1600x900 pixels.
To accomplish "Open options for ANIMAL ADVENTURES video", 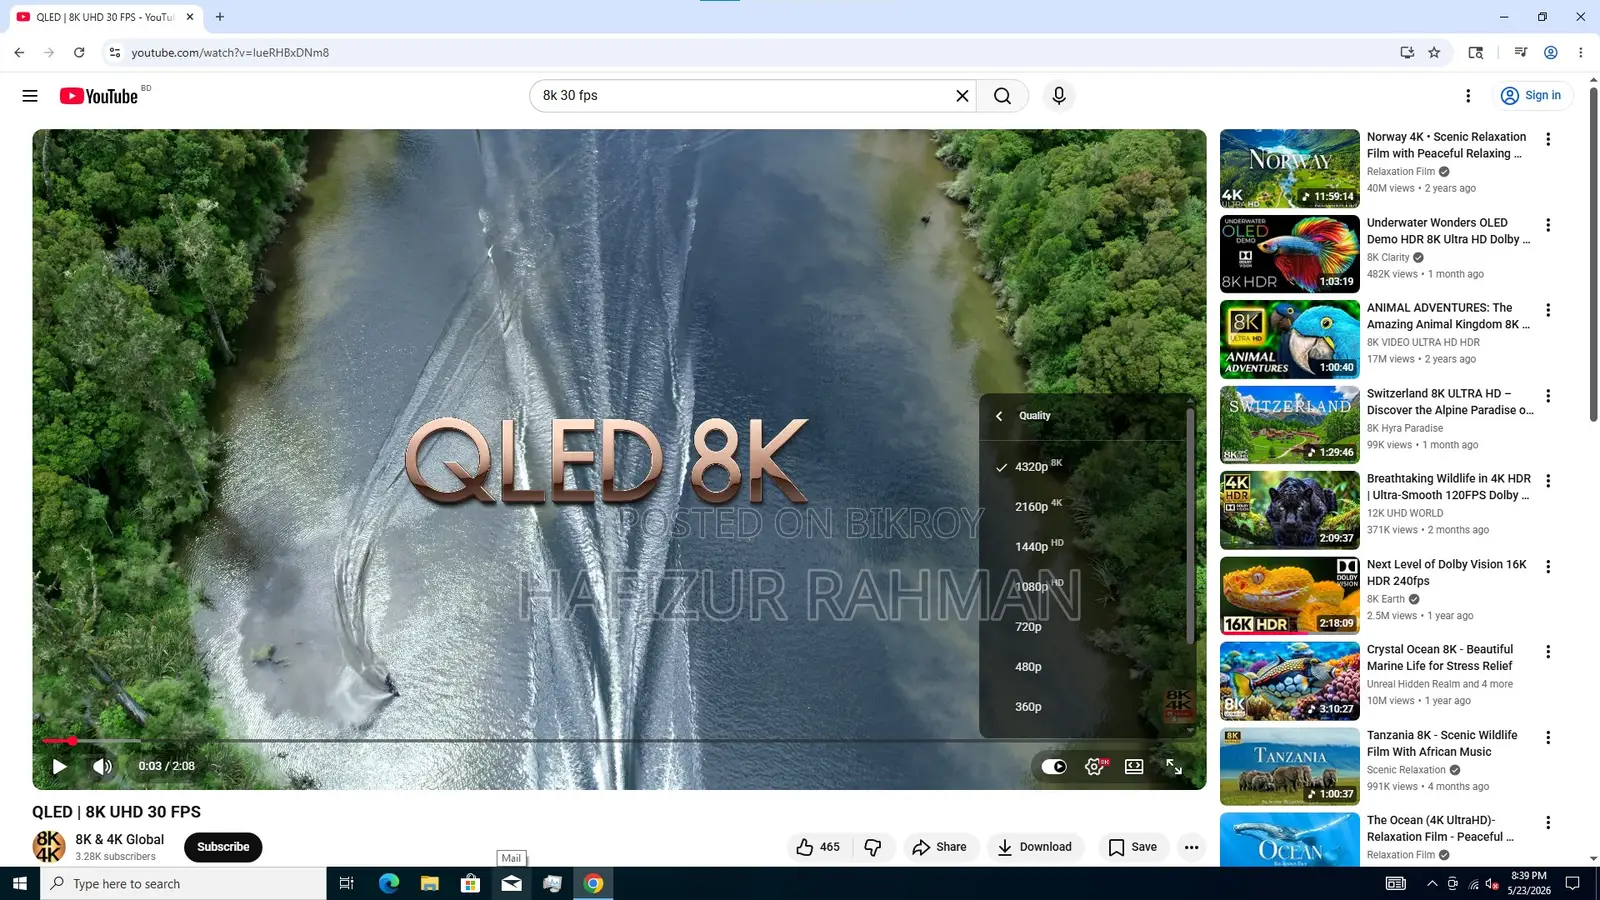I will (x=1548, y=311).
